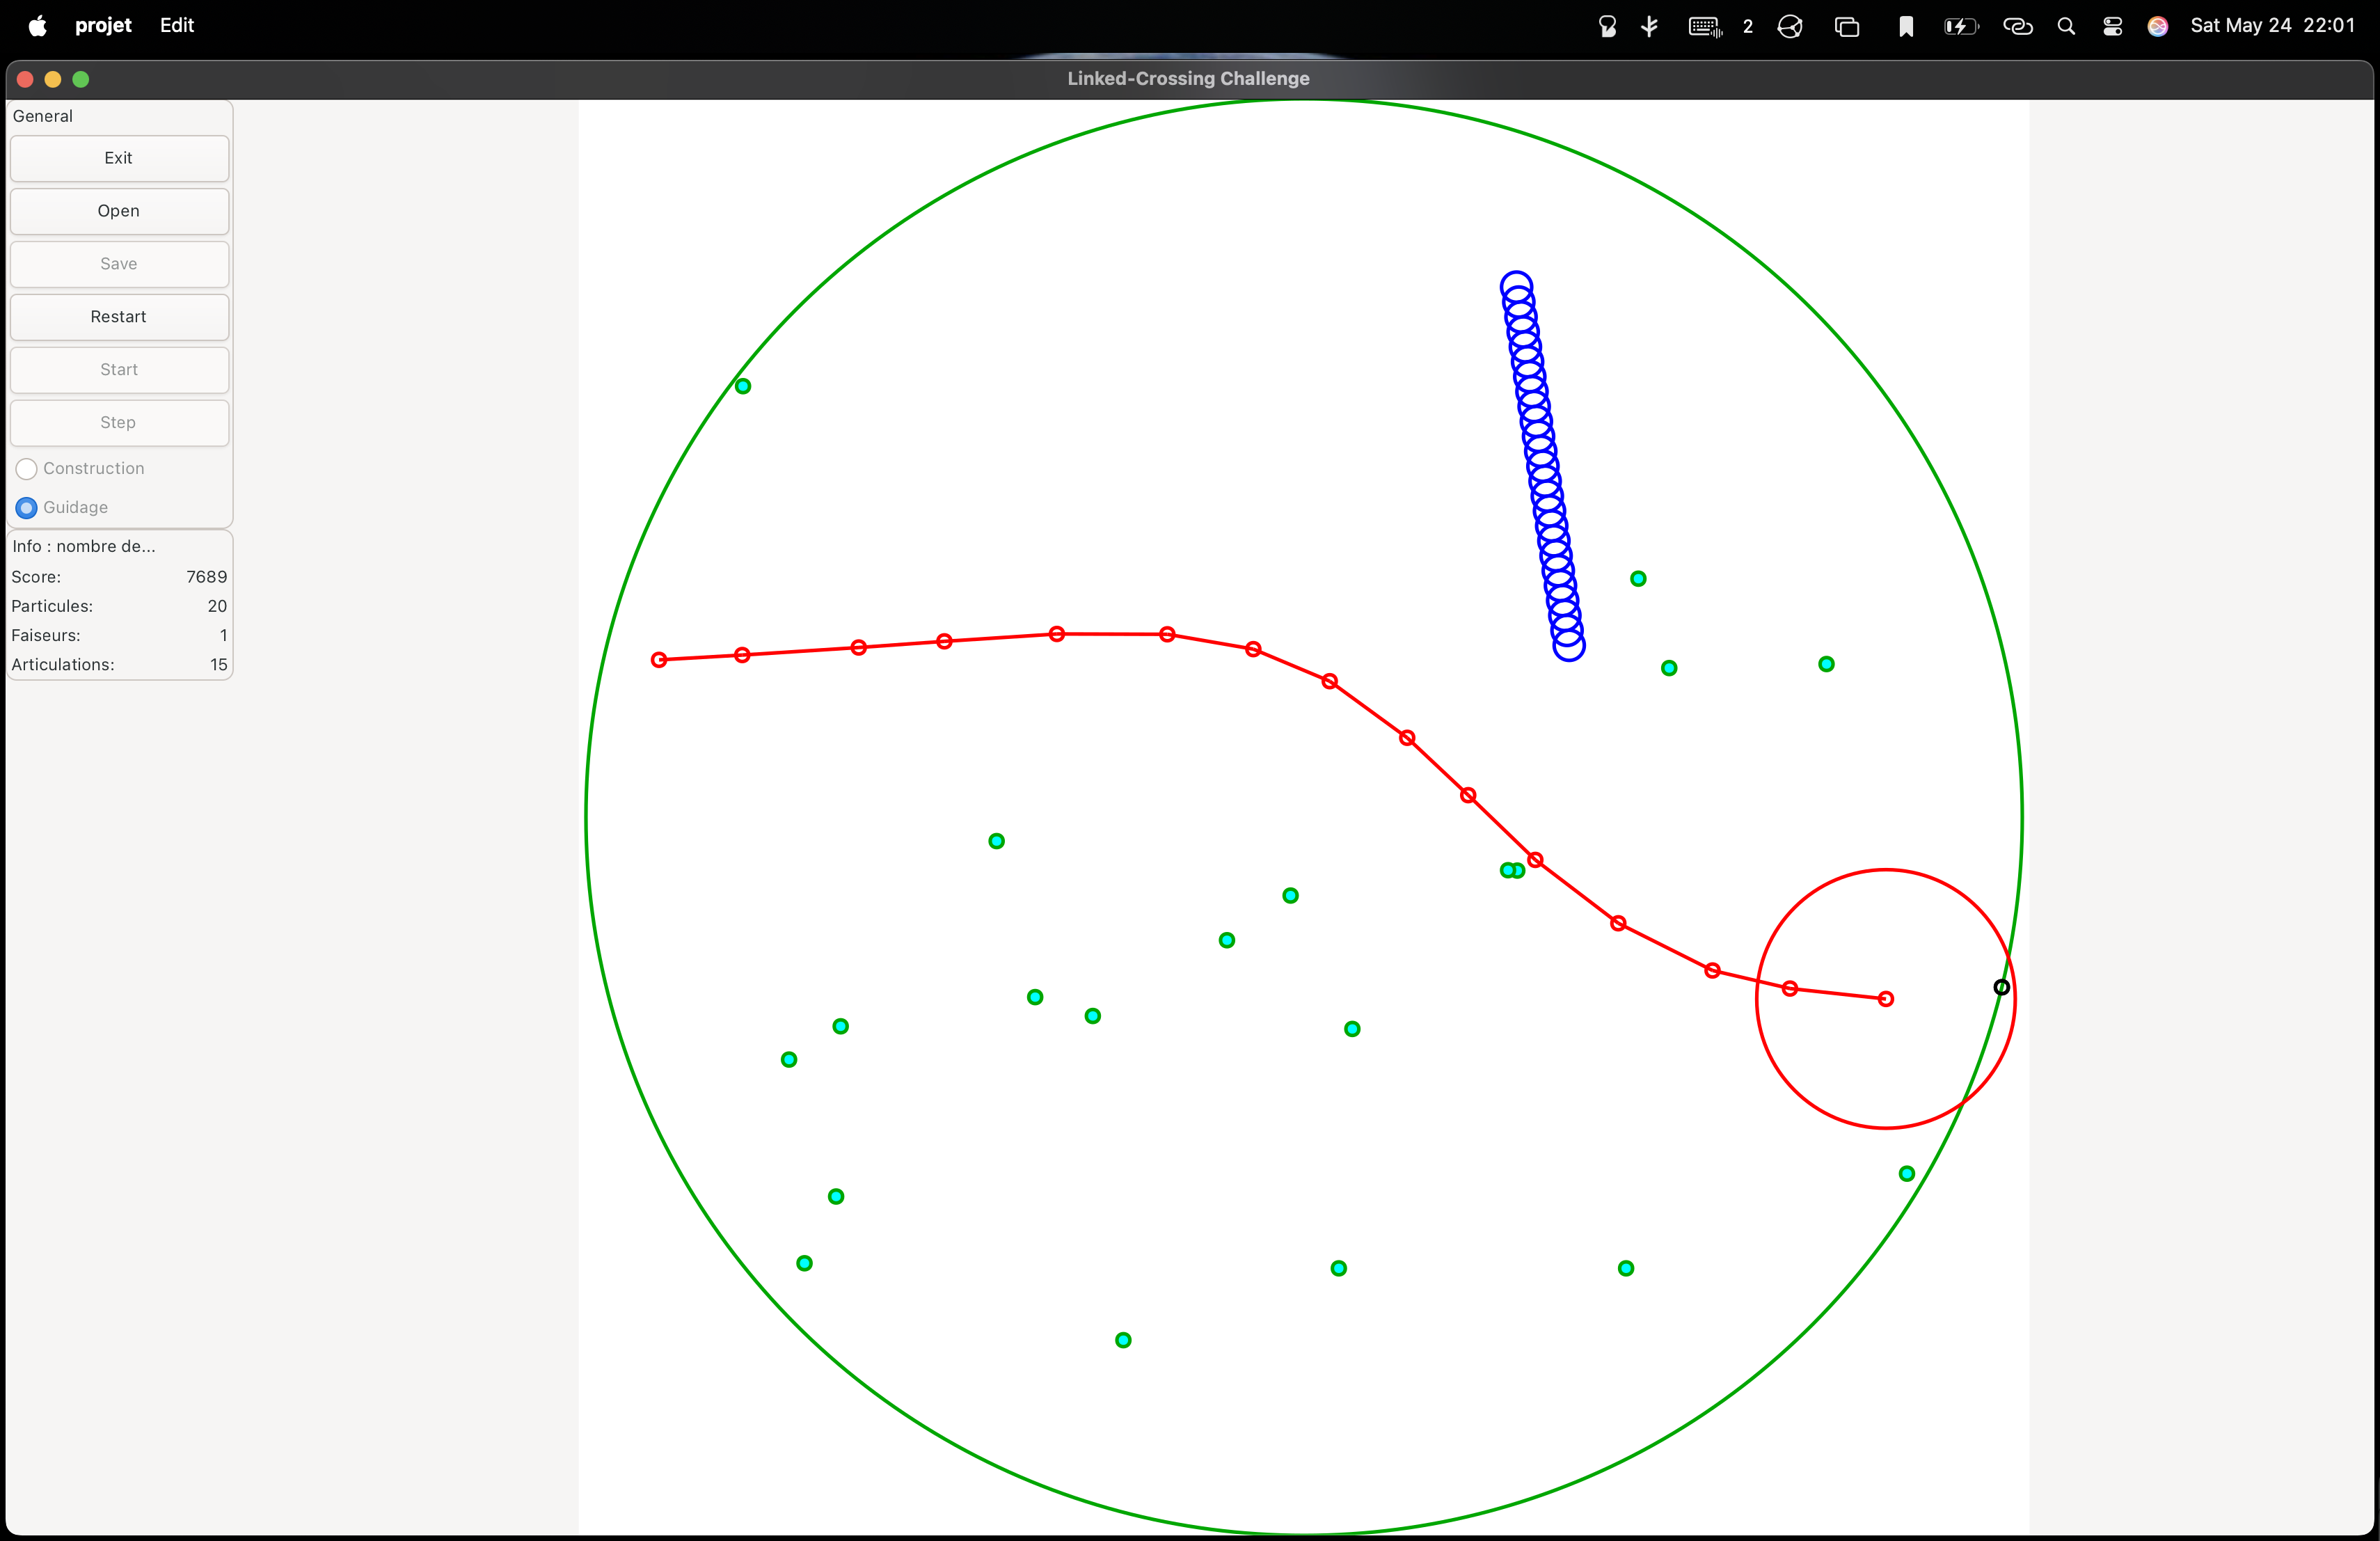Viewport: 2380px width, 1541px height.
Task: Click the red chain's leftmost articulation
Action: (659, 660)
